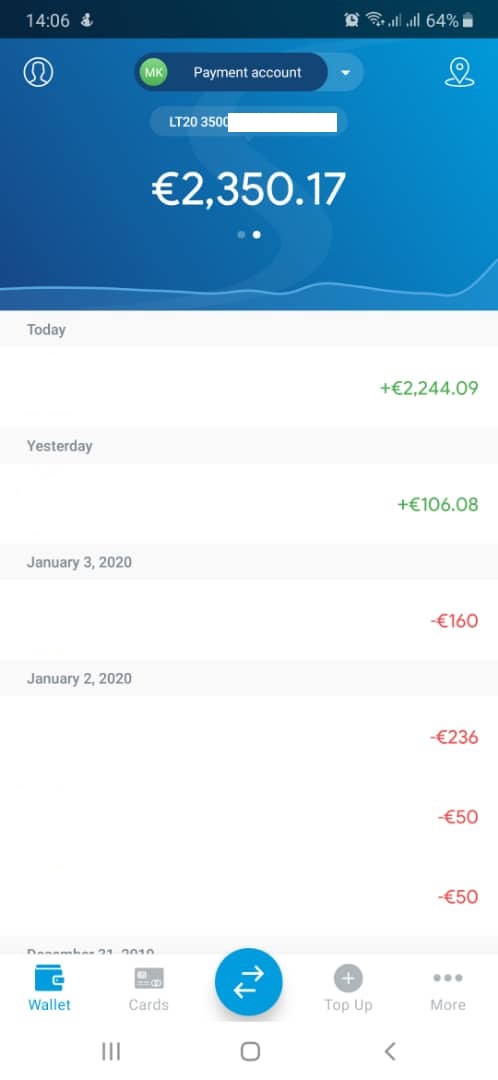This screenshot has width=498, height=1080.
Task: Tap the €2,350.17 account balance
Action: pos(249,190)
